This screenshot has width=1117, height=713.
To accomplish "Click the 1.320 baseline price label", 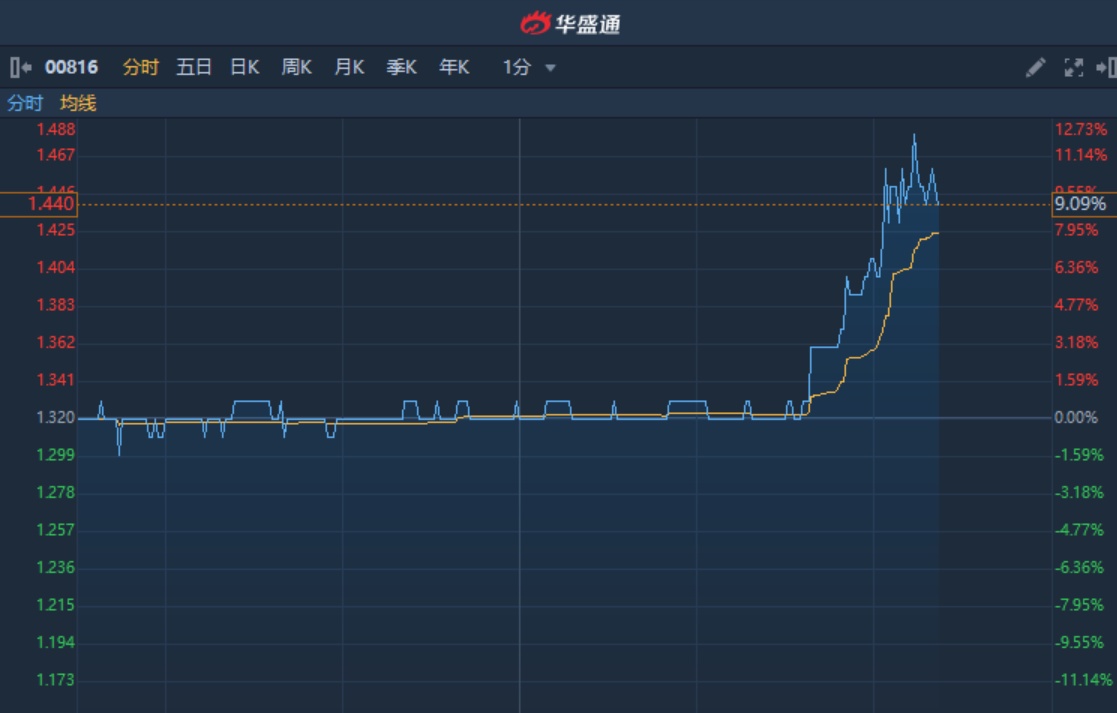I will click(x=56, y=417).
